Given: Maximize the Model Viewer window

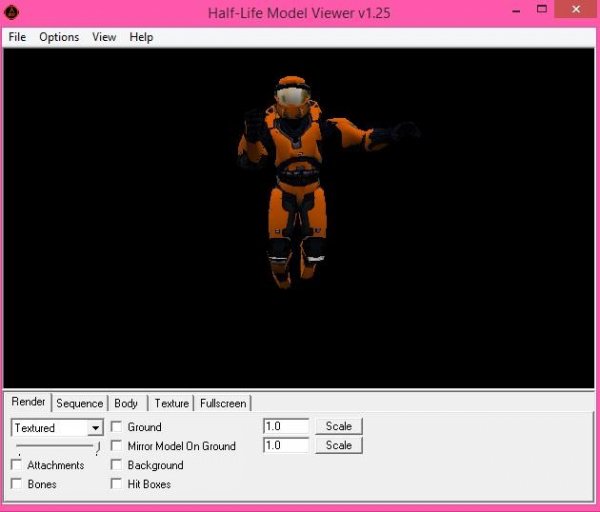Looking at the screenshot, I should pyautogui.click(x=541, y=9).
